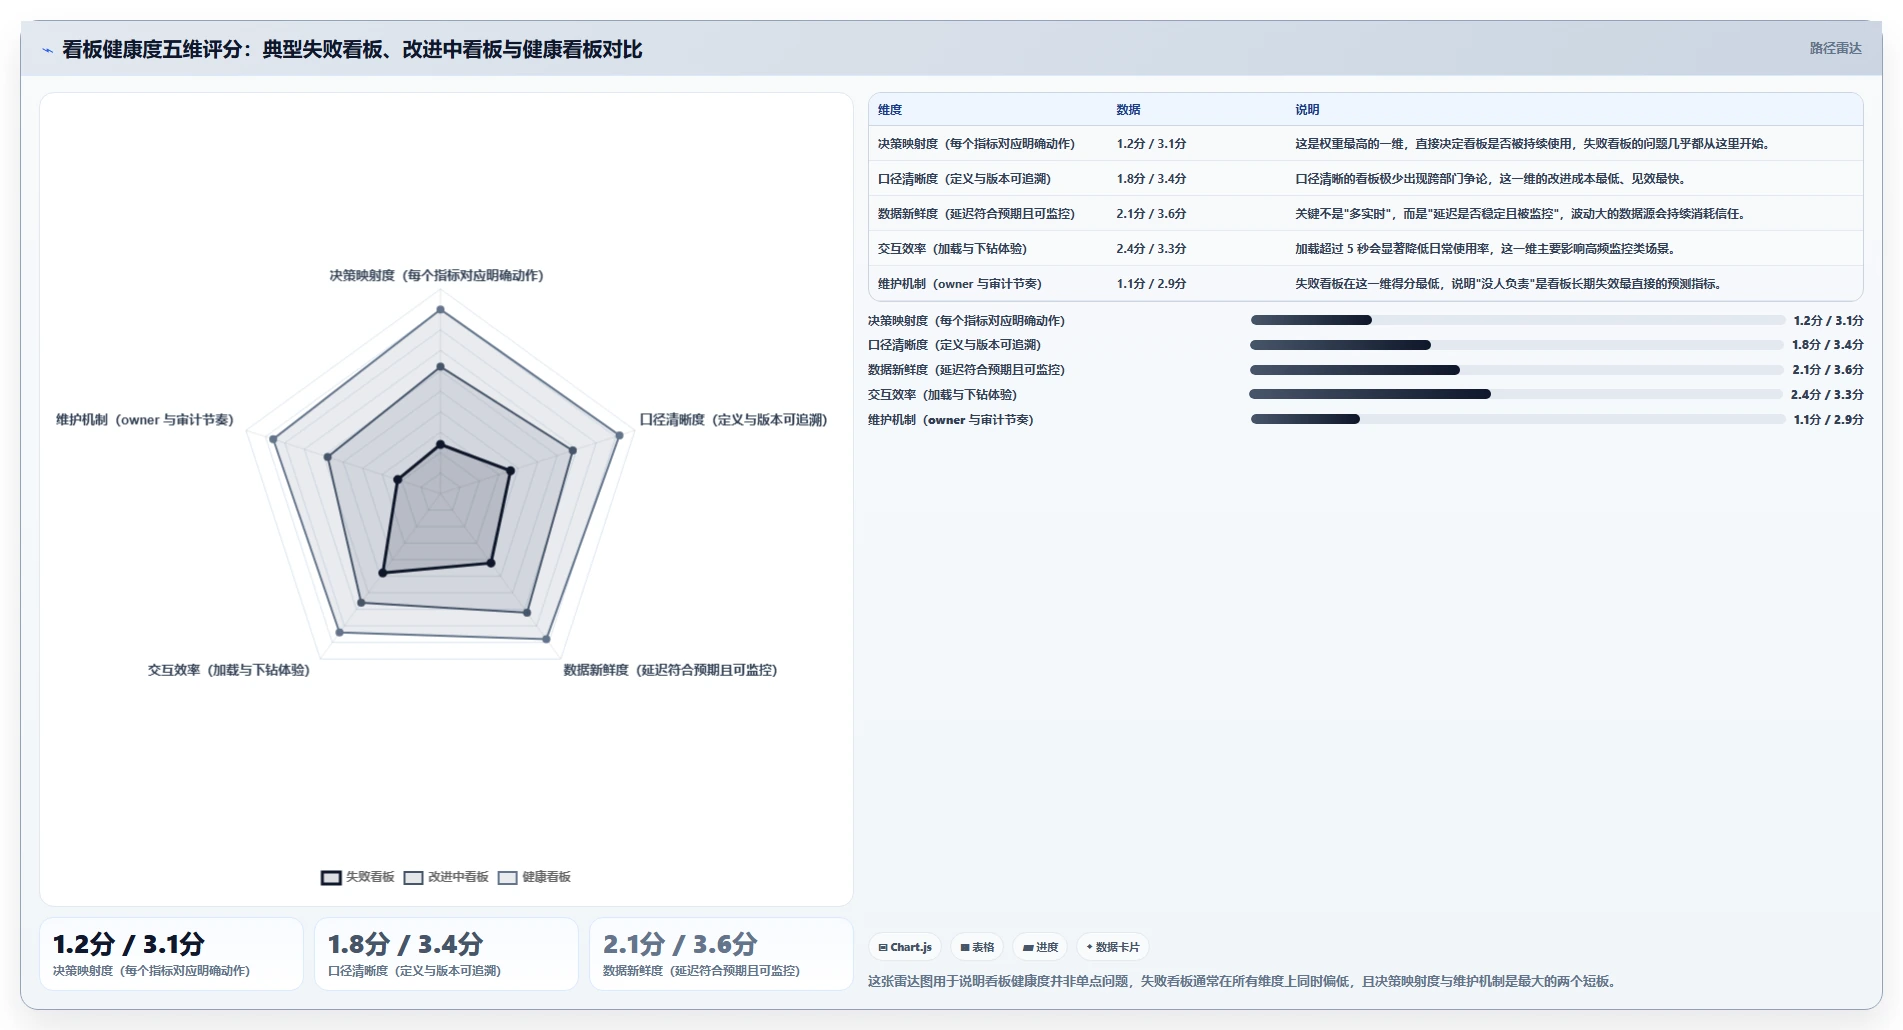Click the description starting 口径清晰的看板极少
Image resolution: width=1903 pixels, height=1030 pixels.
point(1493,179)
